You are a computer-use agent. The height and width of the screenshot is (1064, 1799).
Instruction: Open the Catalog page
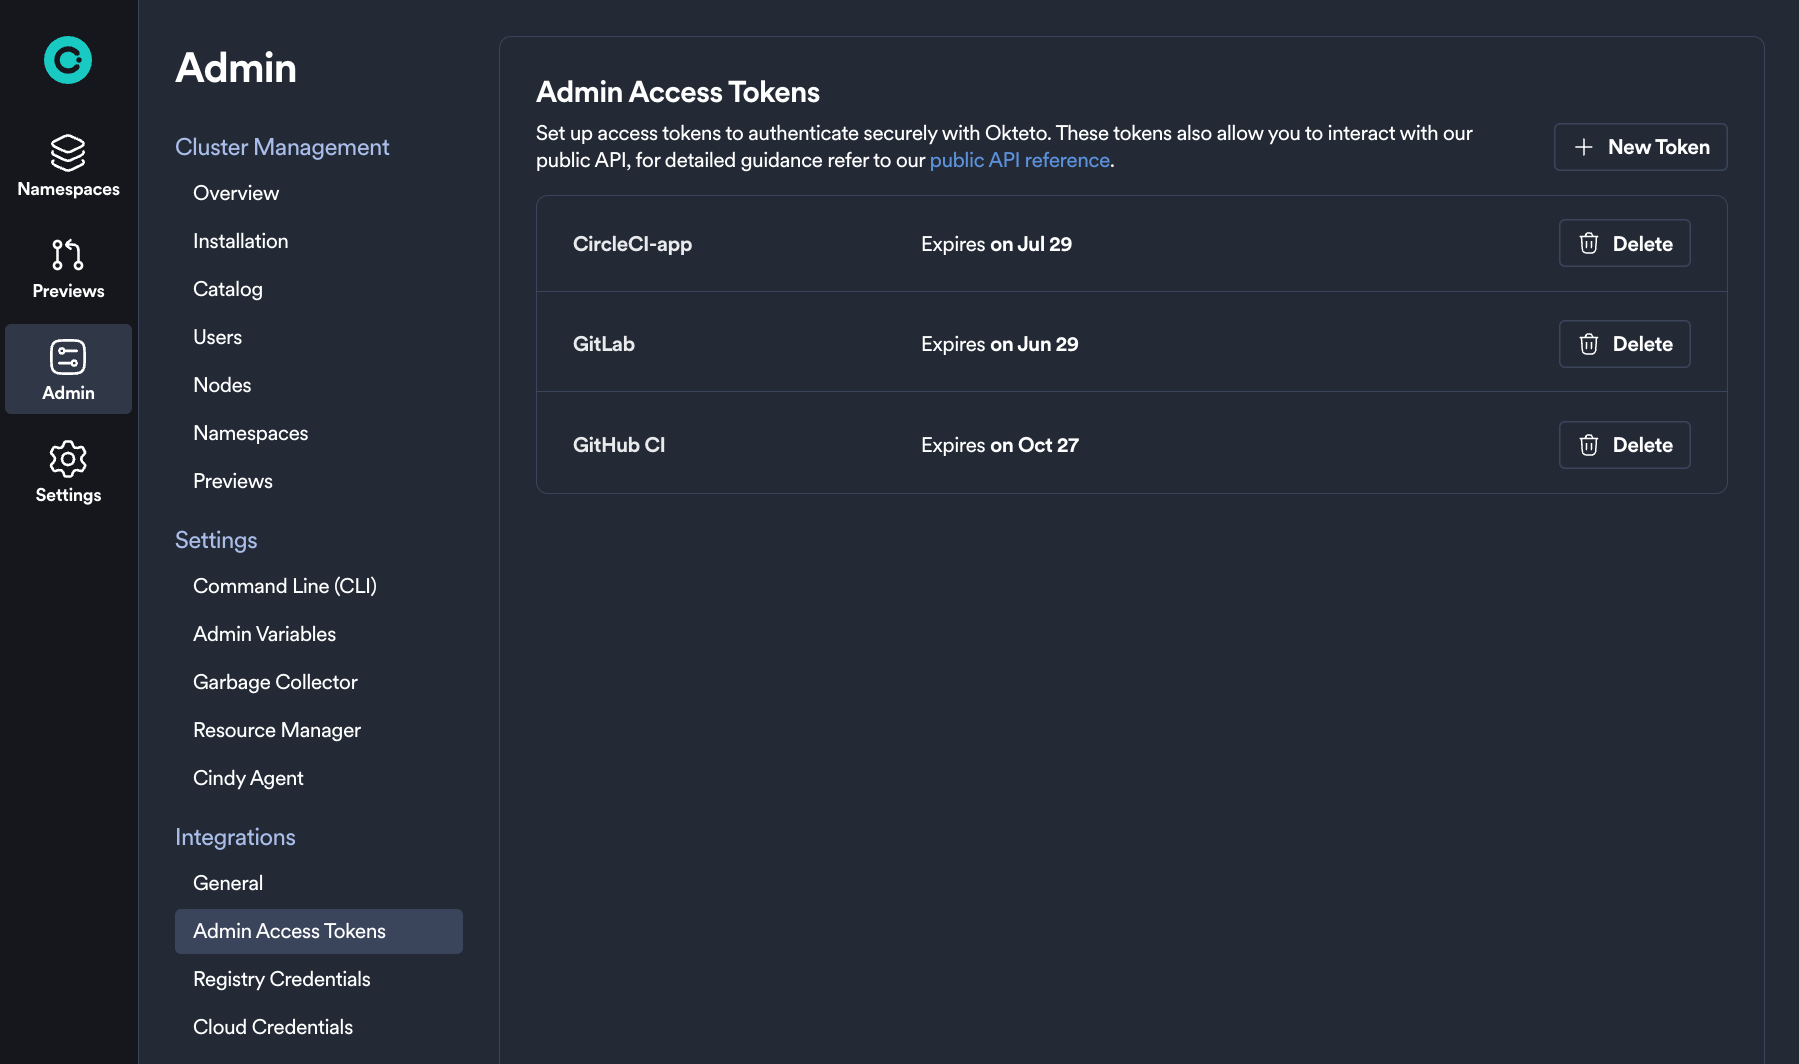pyautogui.click(x=227, y=288)
